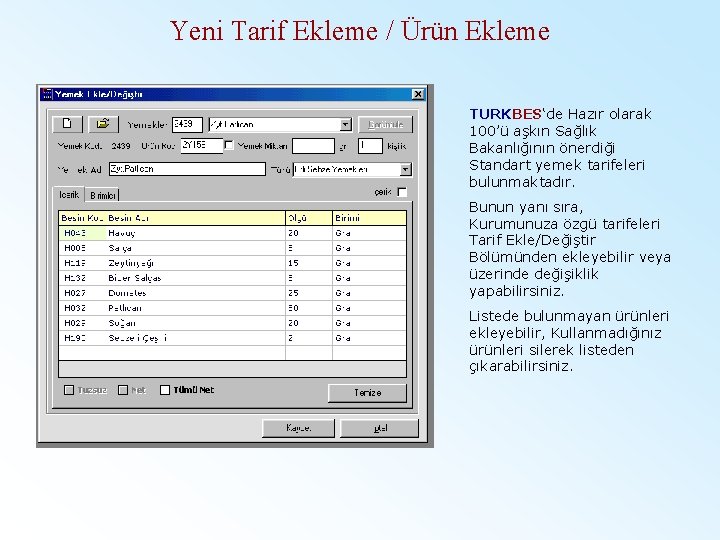
Task: Enable the Tuzsuz checkbox
Action: coord(69,390)
